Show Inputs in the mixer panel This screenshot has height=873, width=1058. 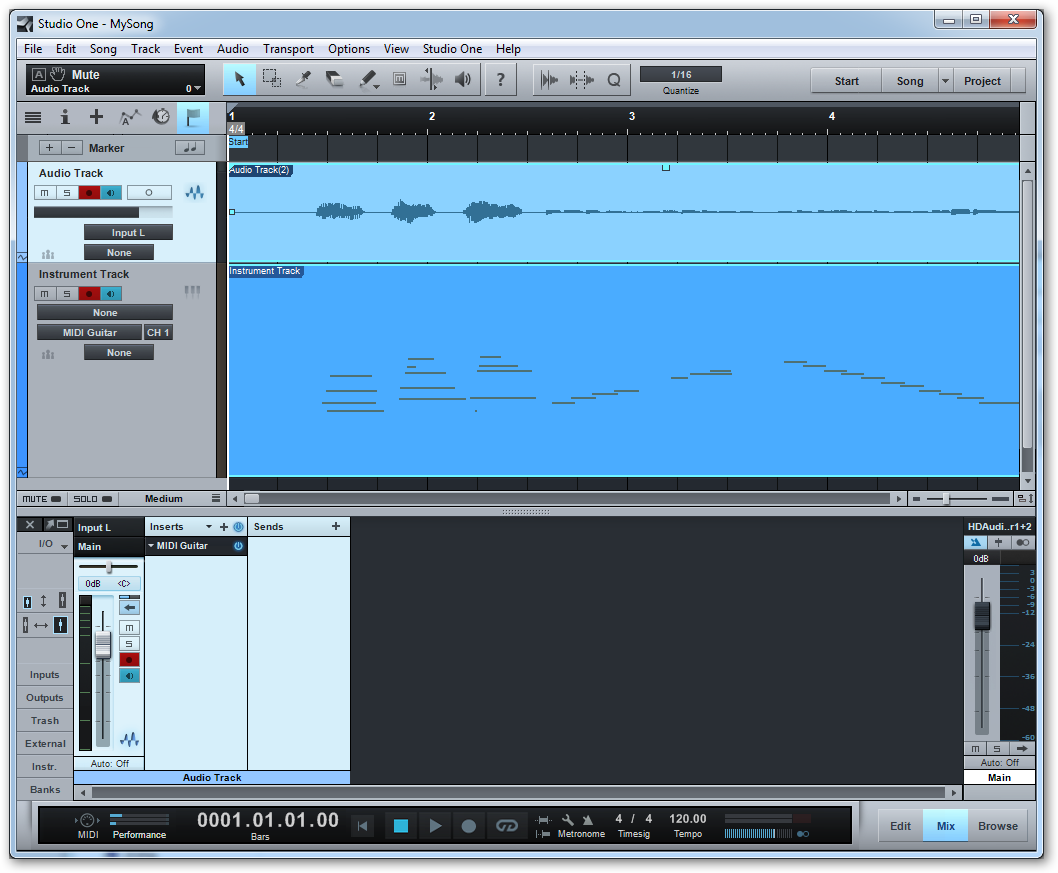(x=45, y=675)
